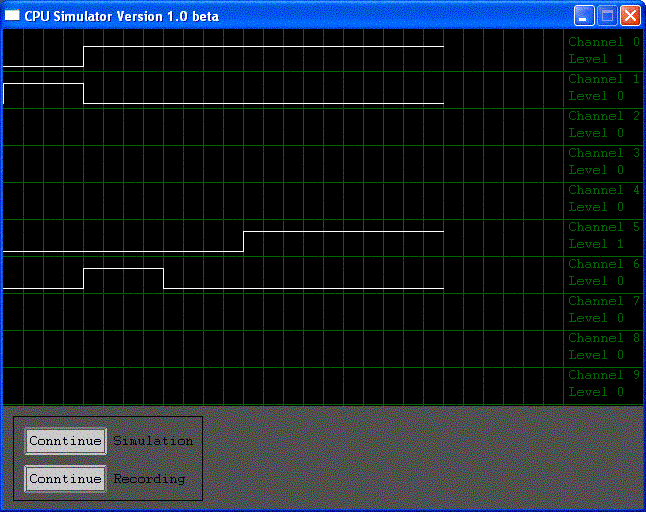The width and height of the screenshot is (646, 512).
Task: Click Level 0 under Channel 1
Action: coord(596,96)
